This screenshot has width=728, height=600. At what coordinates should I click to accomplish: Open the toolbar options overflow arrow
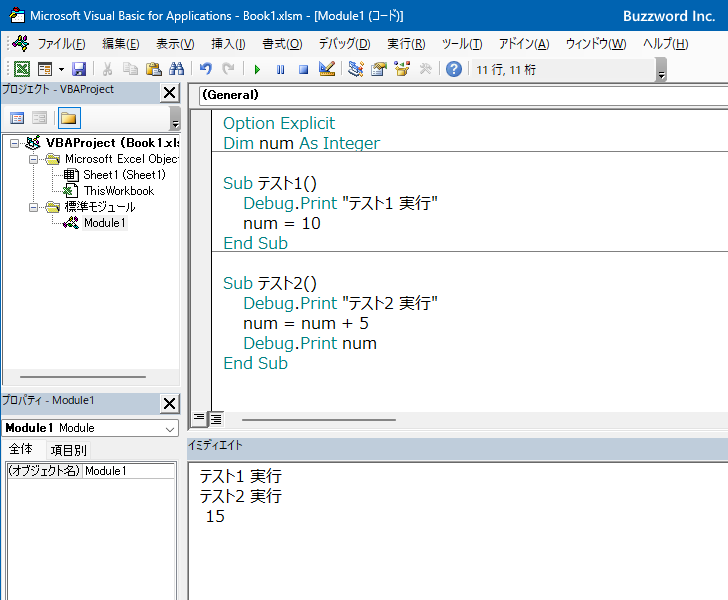(662, 70)
